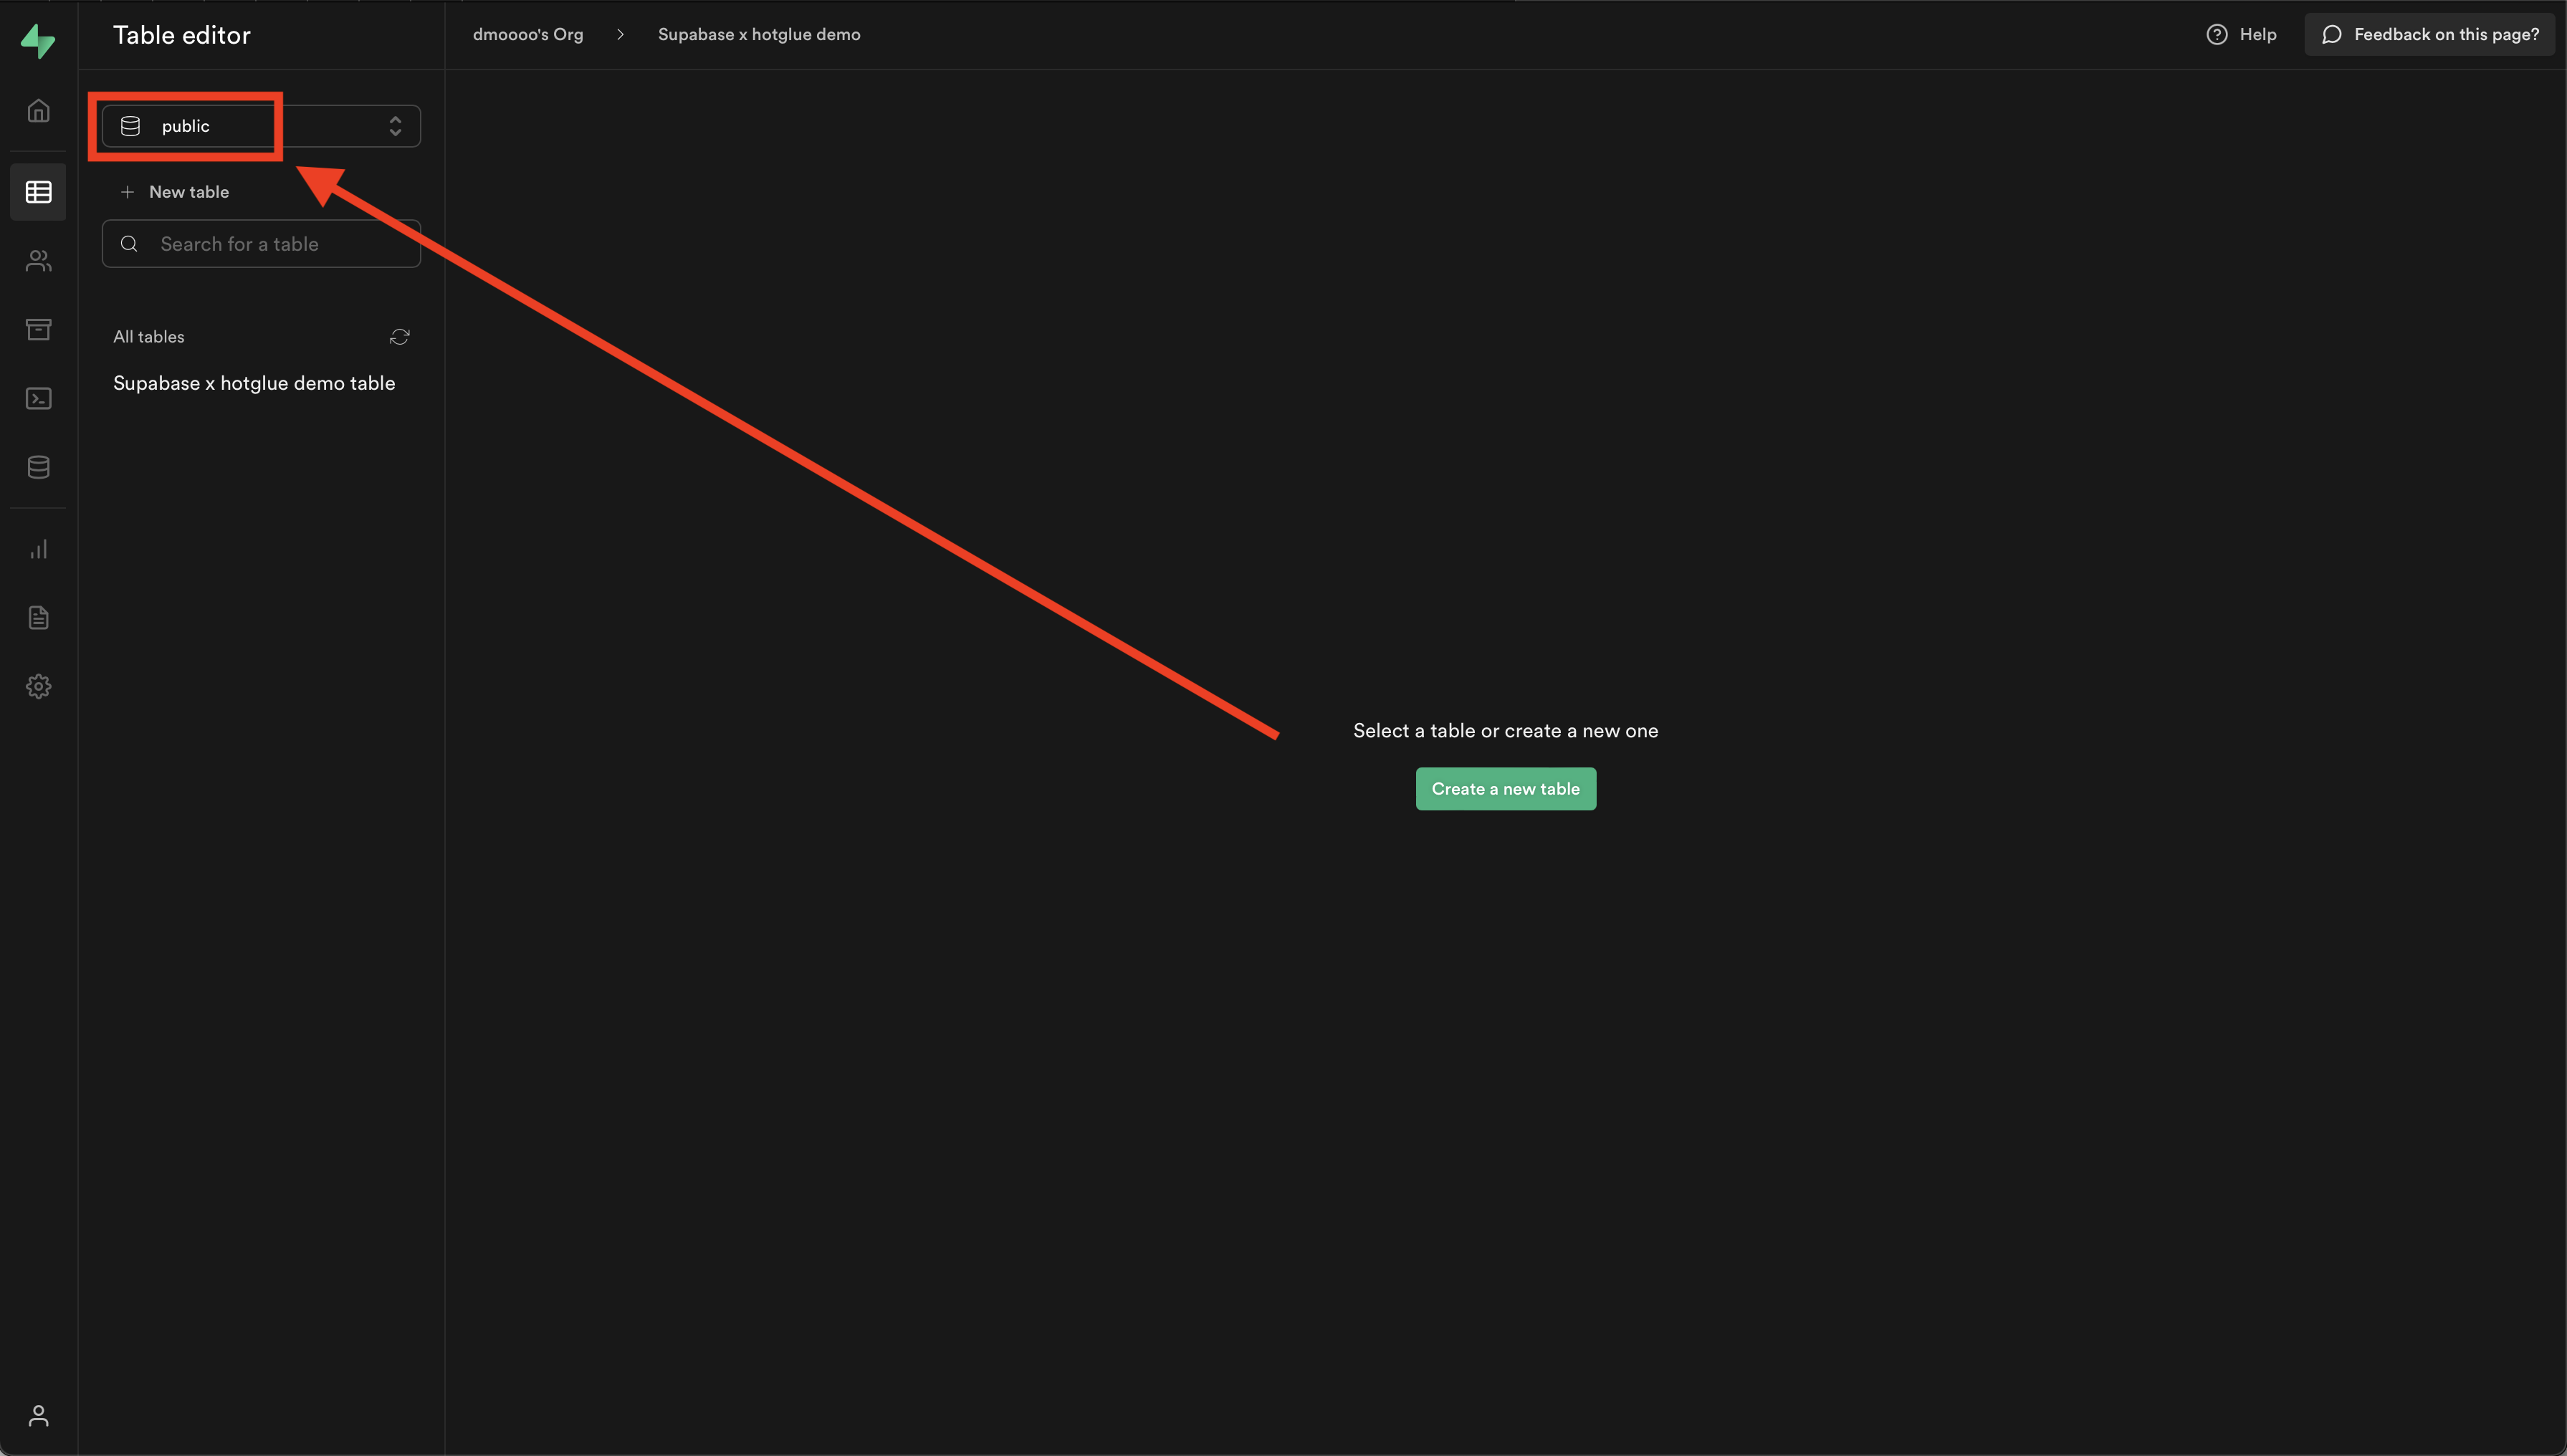Click the Supabase logo icon

(x=38, y=40)
